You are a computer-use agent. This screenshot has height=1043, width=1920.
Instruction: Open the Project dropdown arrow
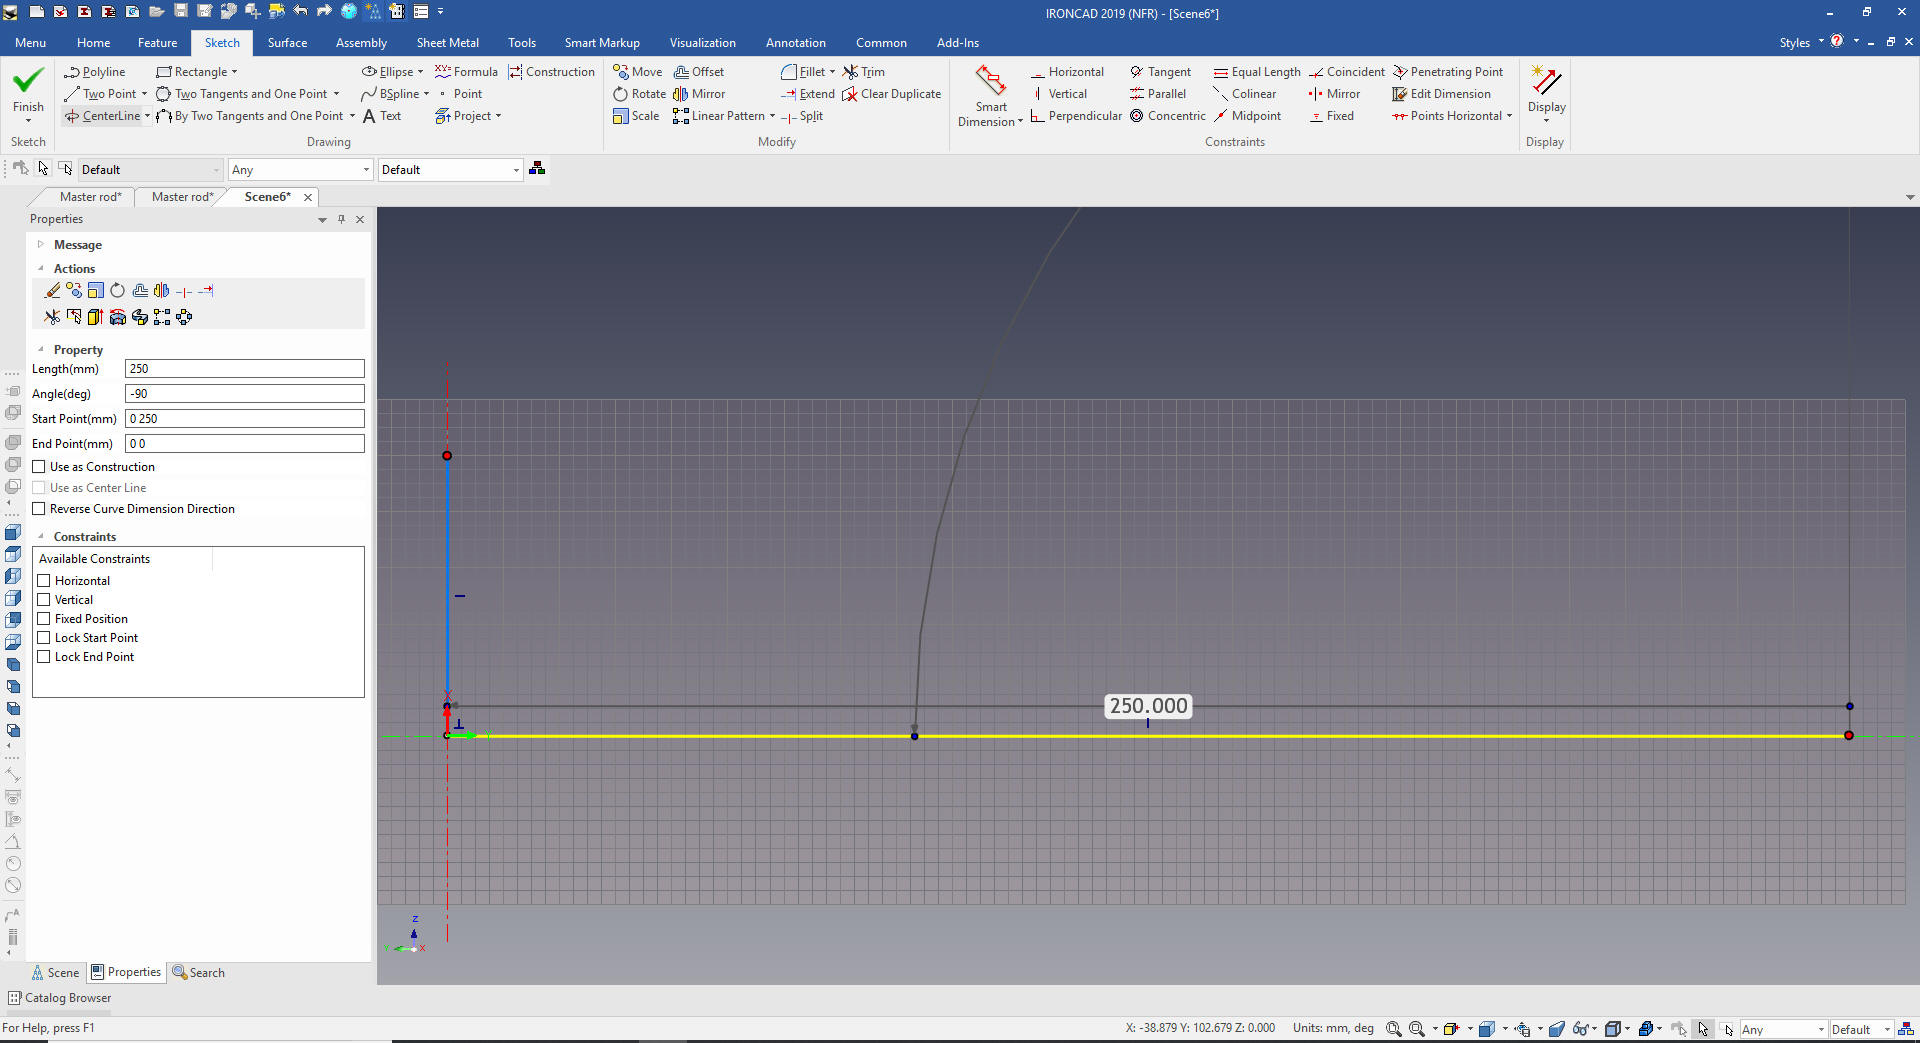(498, 116)
